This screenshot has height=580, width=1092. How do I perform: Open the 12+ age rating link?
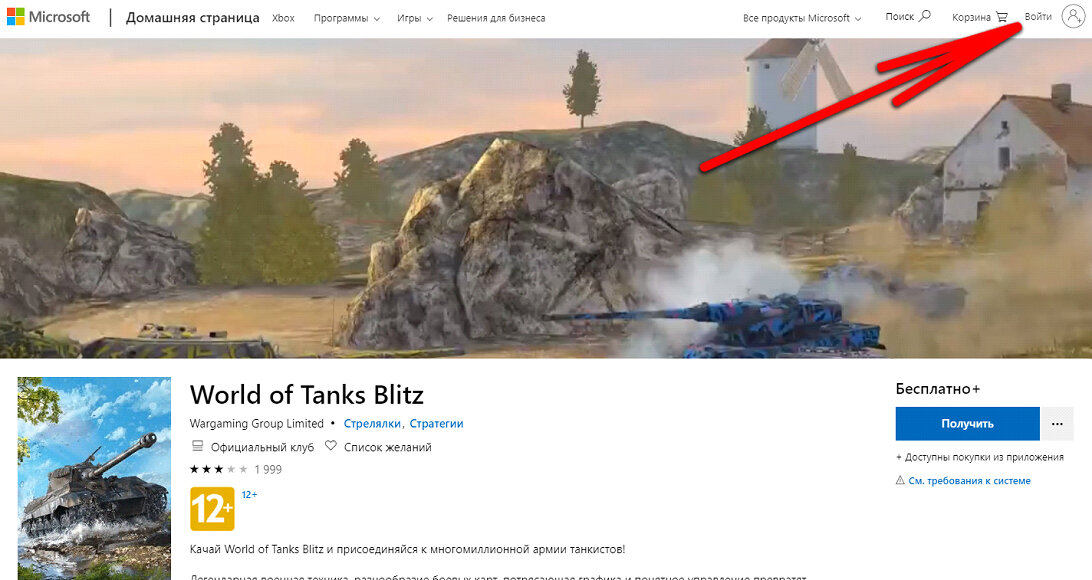(x=249, y=494)
